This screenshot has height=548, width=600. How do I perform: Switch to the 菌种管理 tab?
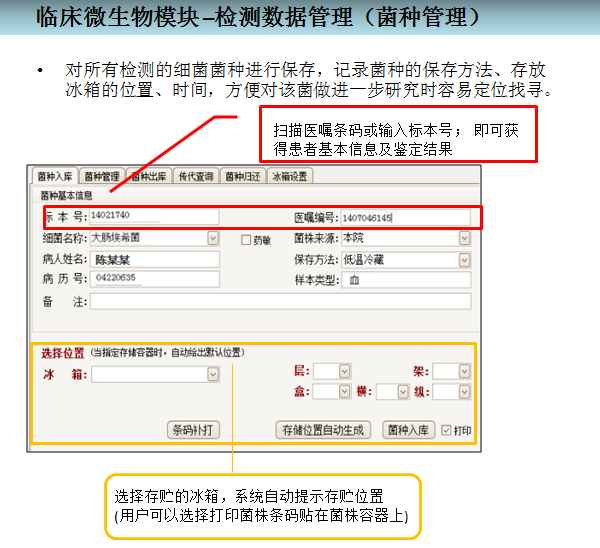tap(101, 176)
